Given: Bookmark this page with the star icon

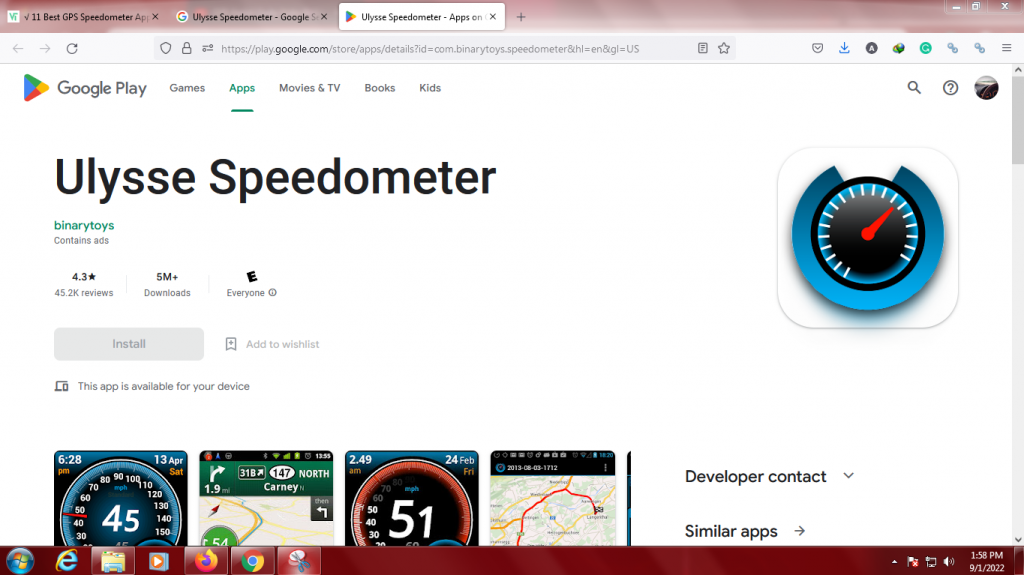Looking at the screenshot, I should pyautogui.click(x=724, y=48).
